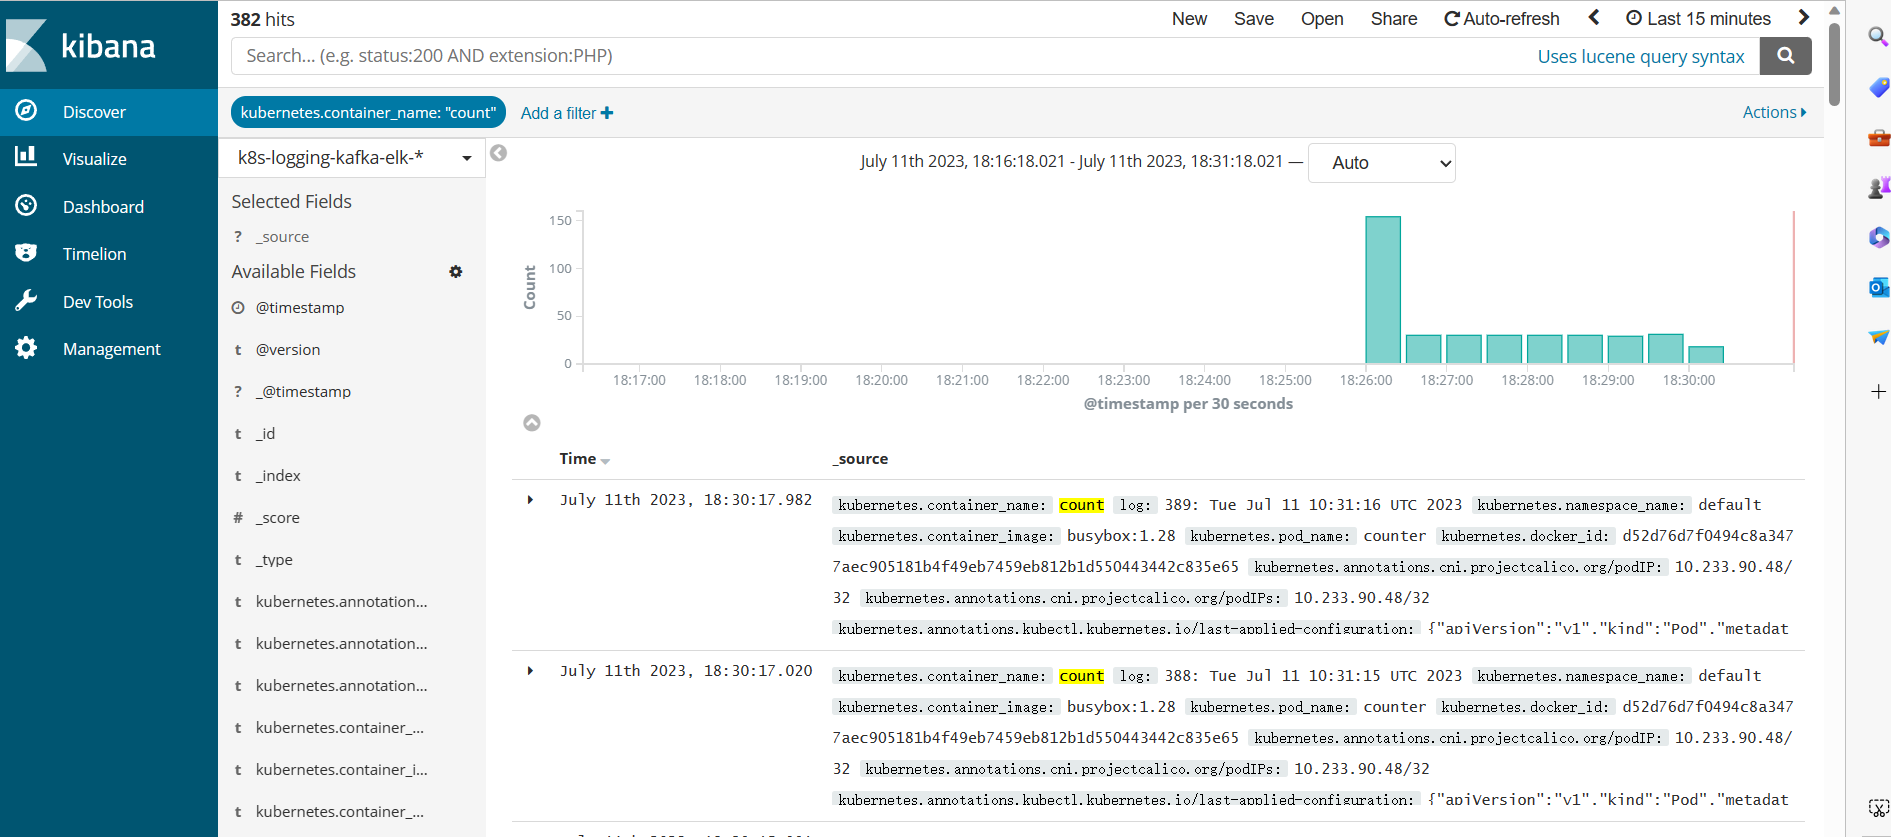This screenshot has width=1891, height=837.
Task: Sort by the Time column header
Action: point(584,459)
